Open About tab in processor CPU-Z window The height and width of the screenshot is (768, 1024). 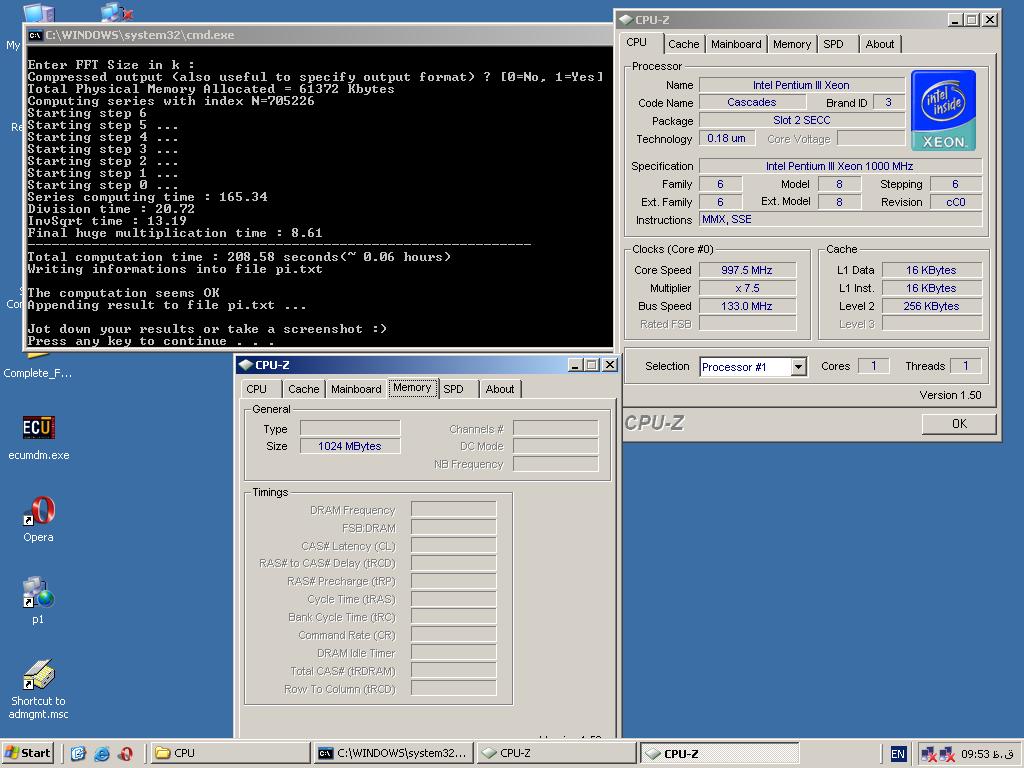880,44
